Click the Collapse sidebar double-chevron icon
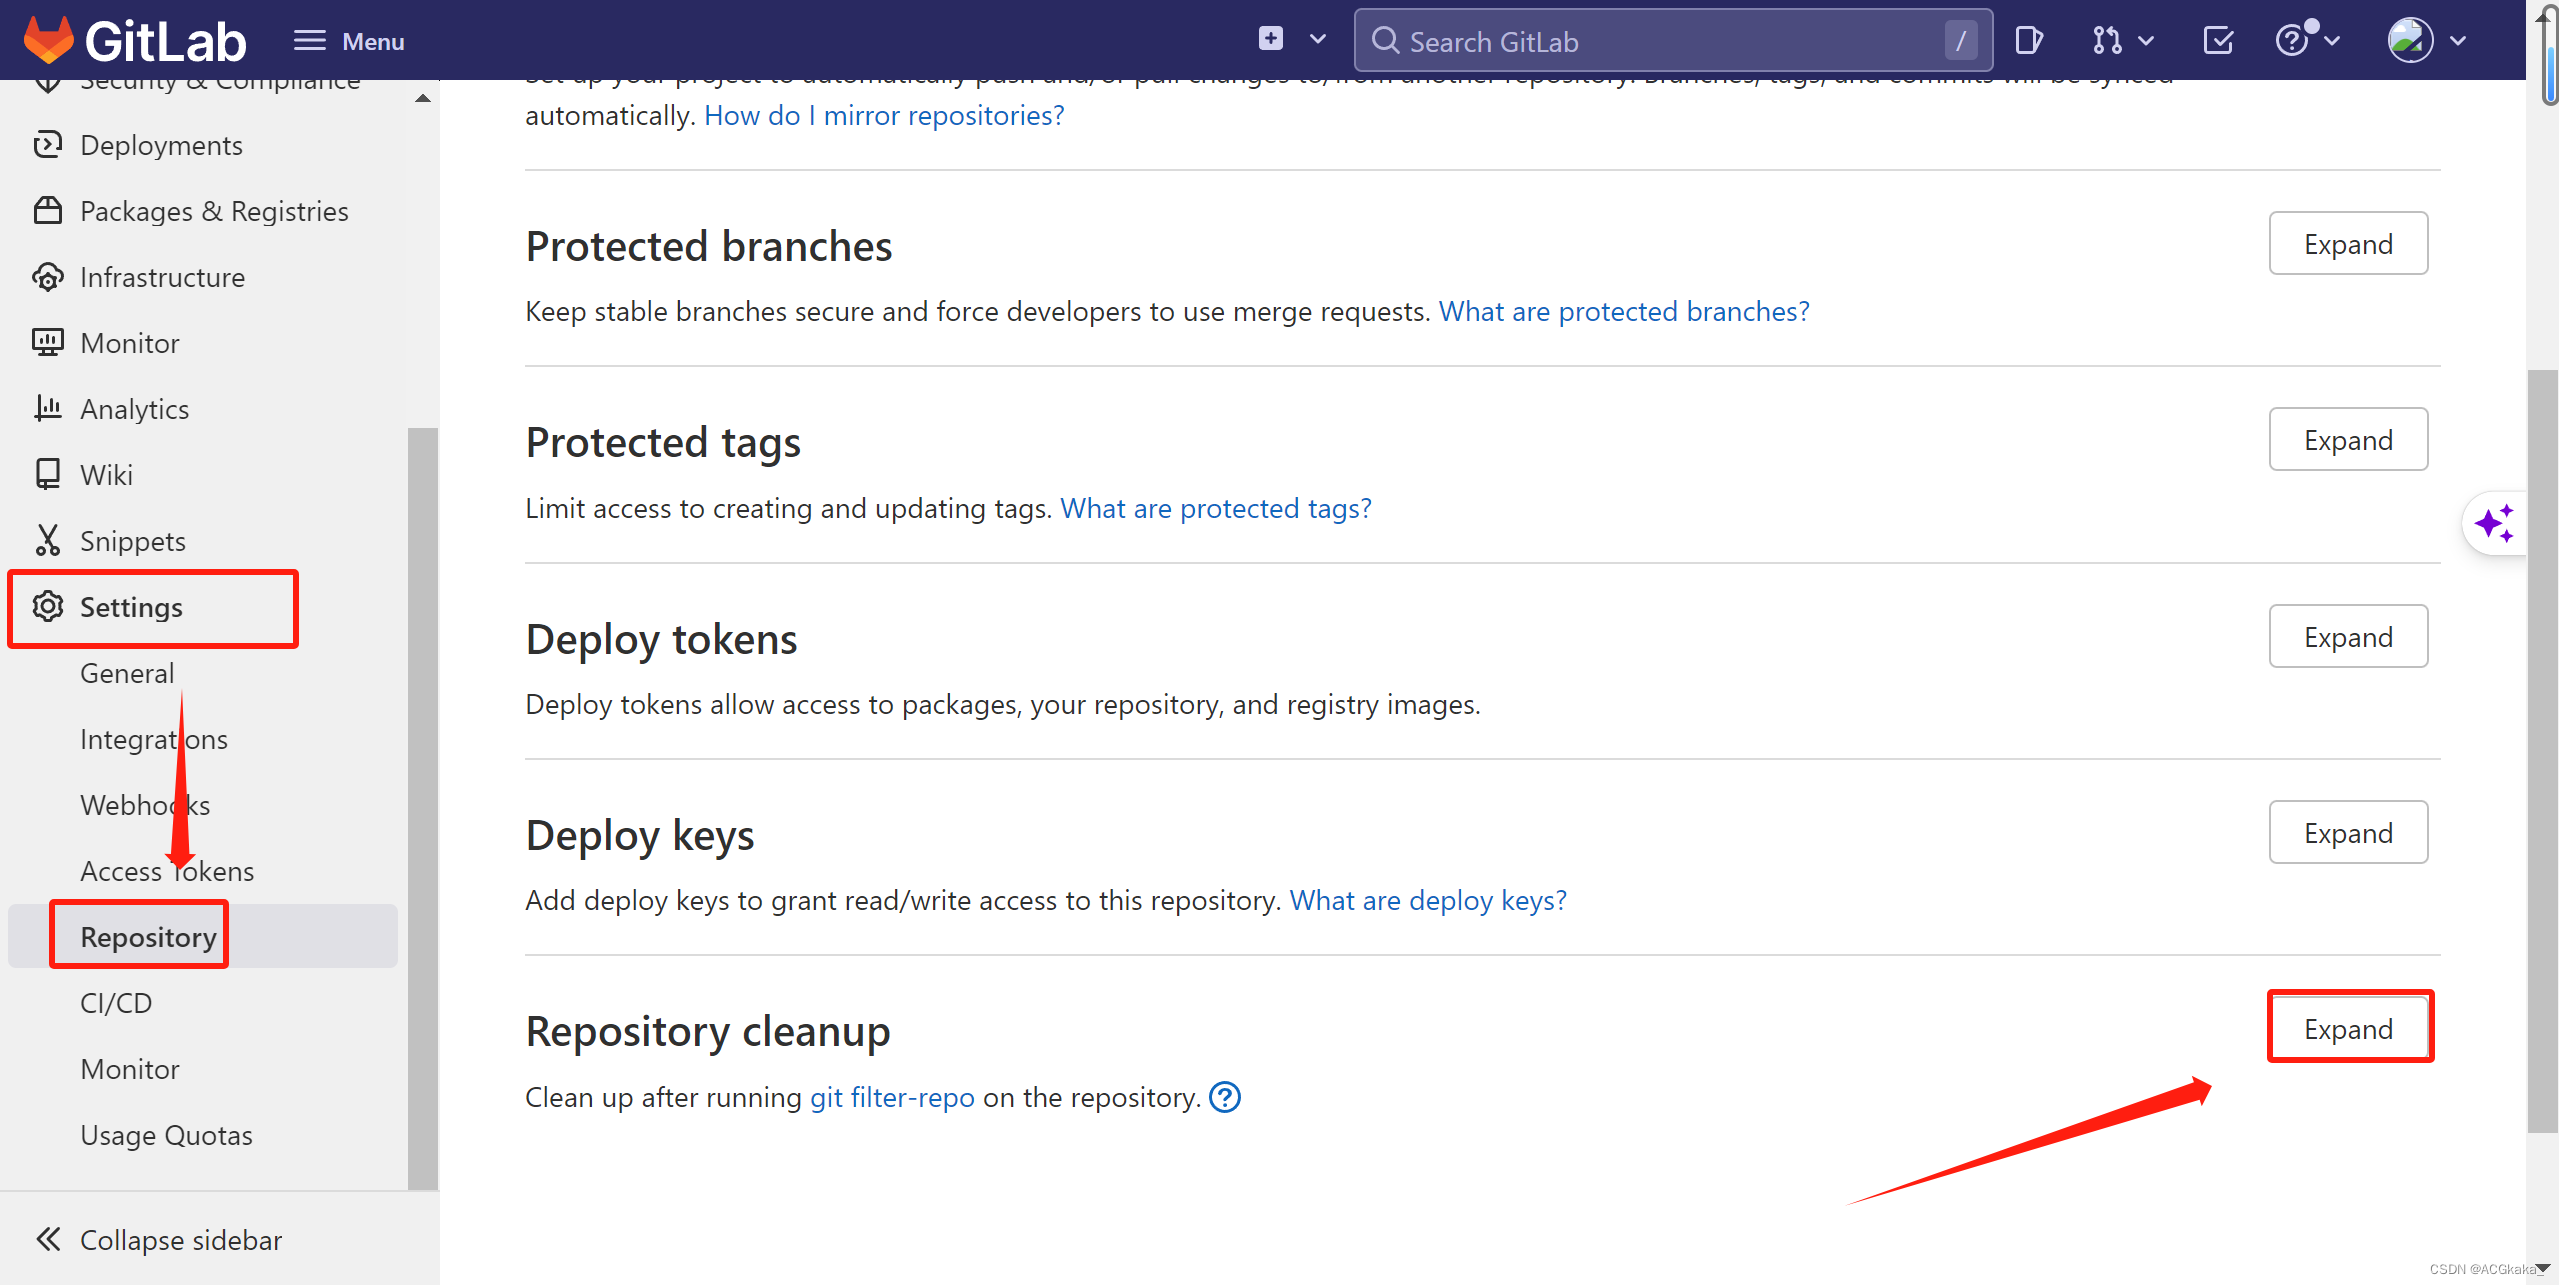The width and height of the screenshot is (2559, 1285). (48, 1239)
